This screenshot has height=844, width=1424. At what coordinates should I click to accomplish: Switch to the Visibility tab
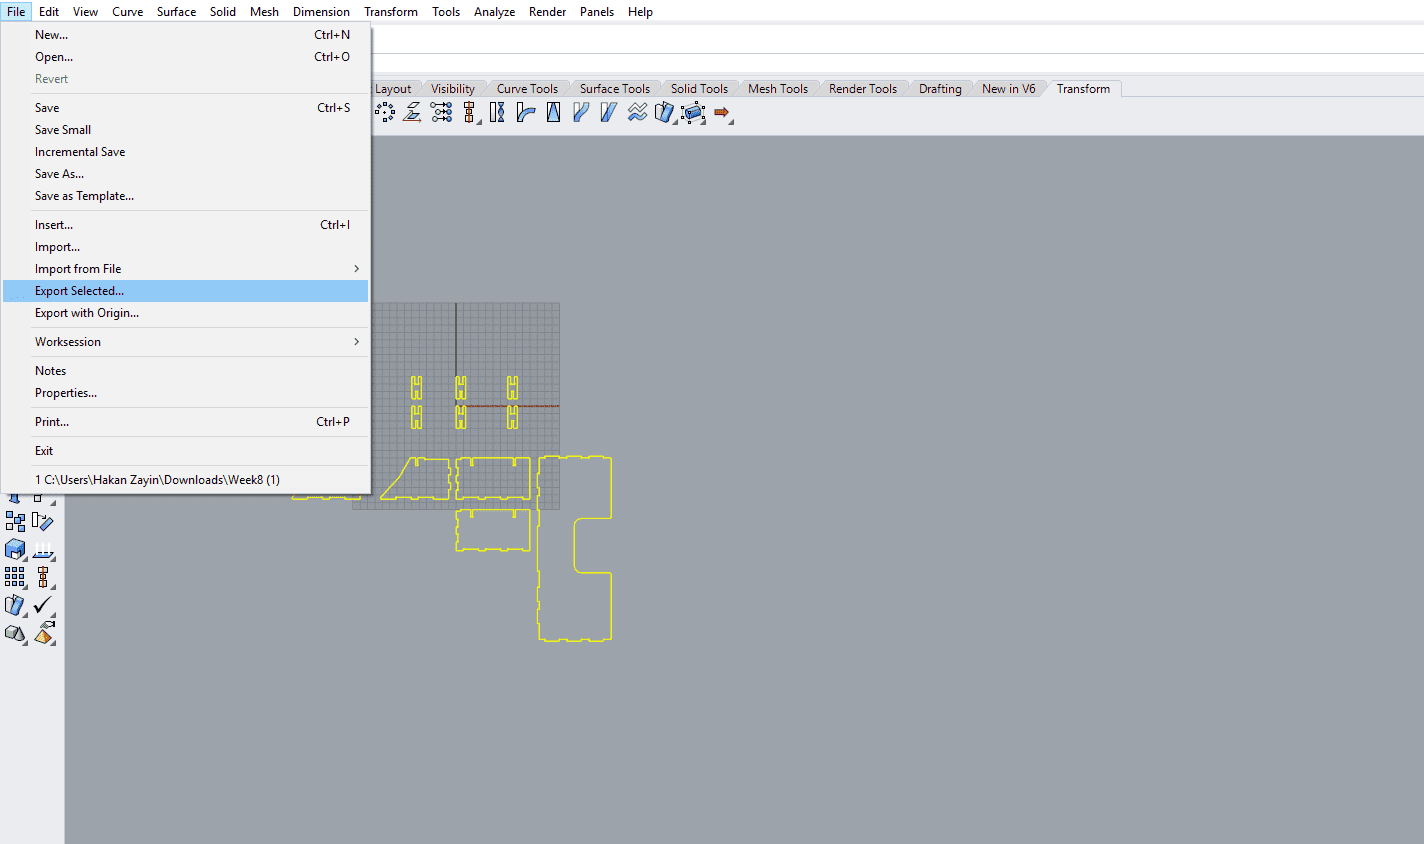pyautogui.click(x=453, y=89)
